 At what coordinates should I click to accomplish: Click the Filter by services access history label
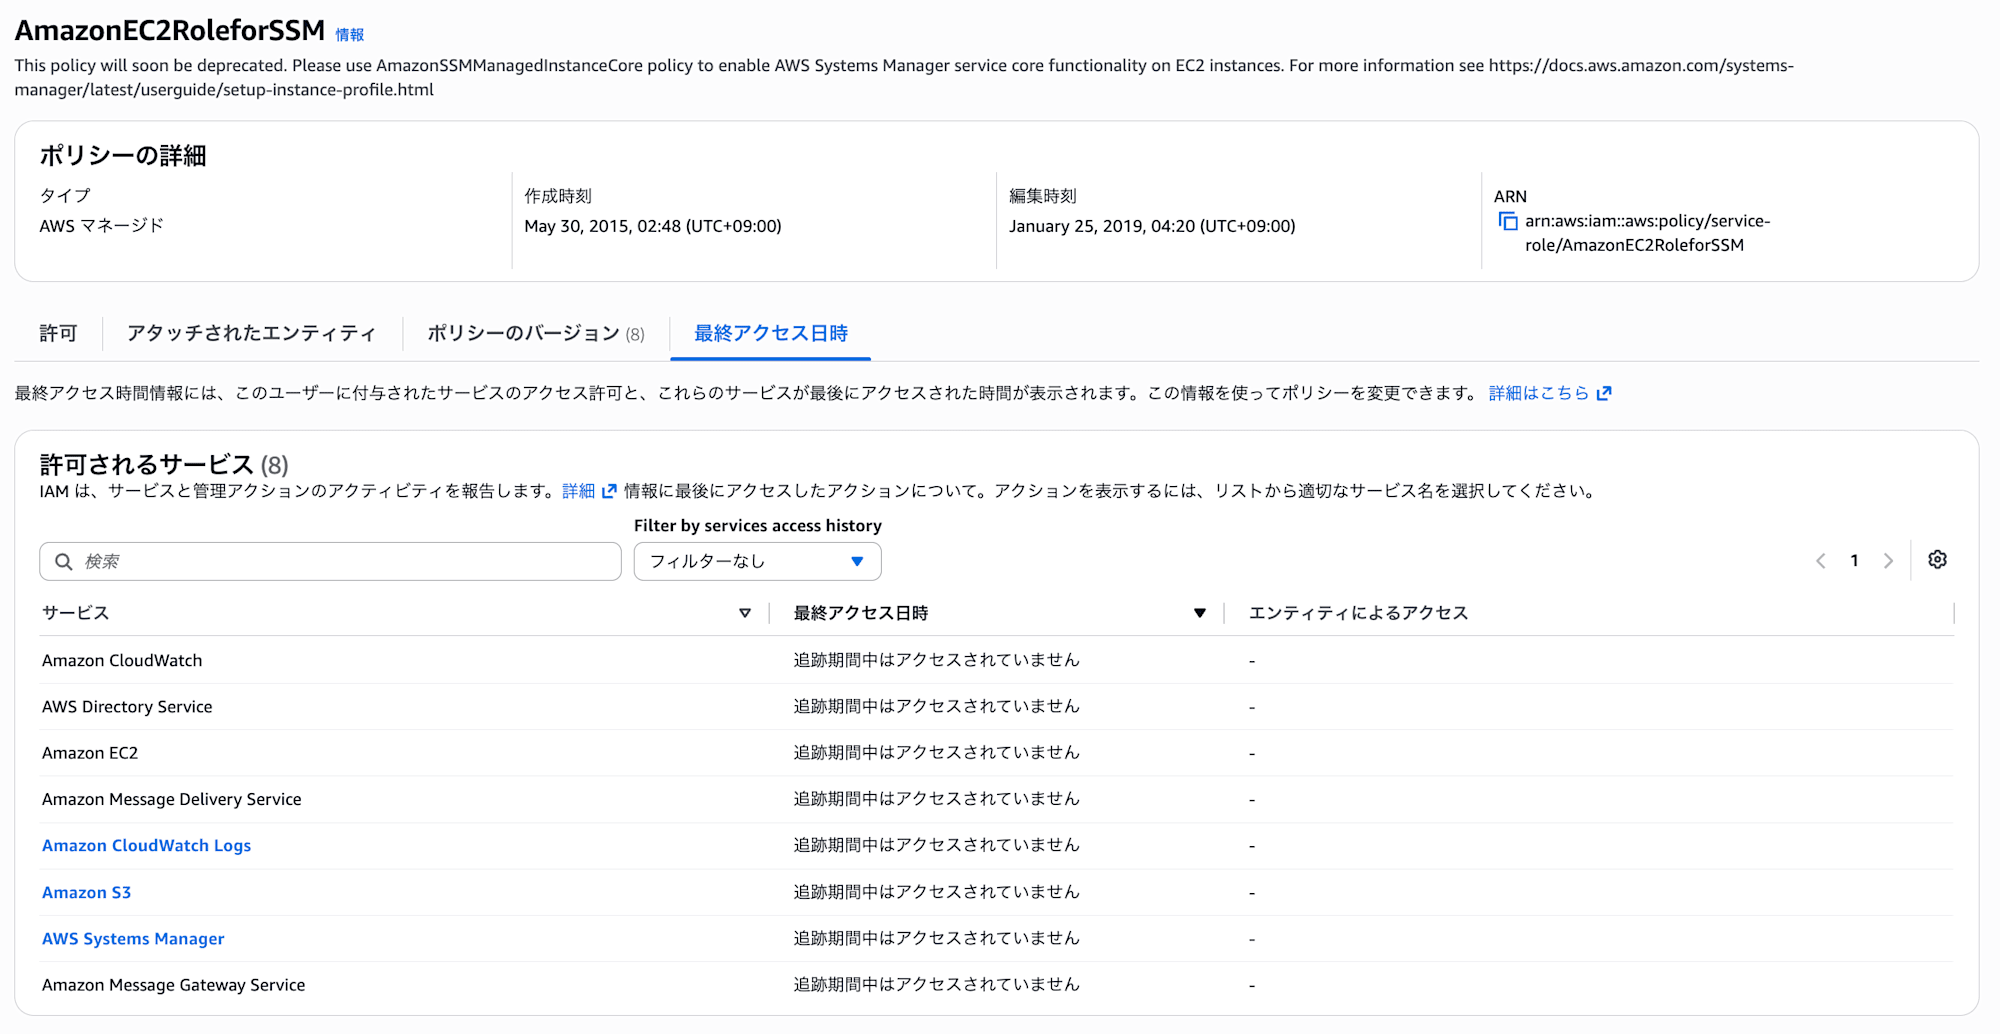coord(758,526)
